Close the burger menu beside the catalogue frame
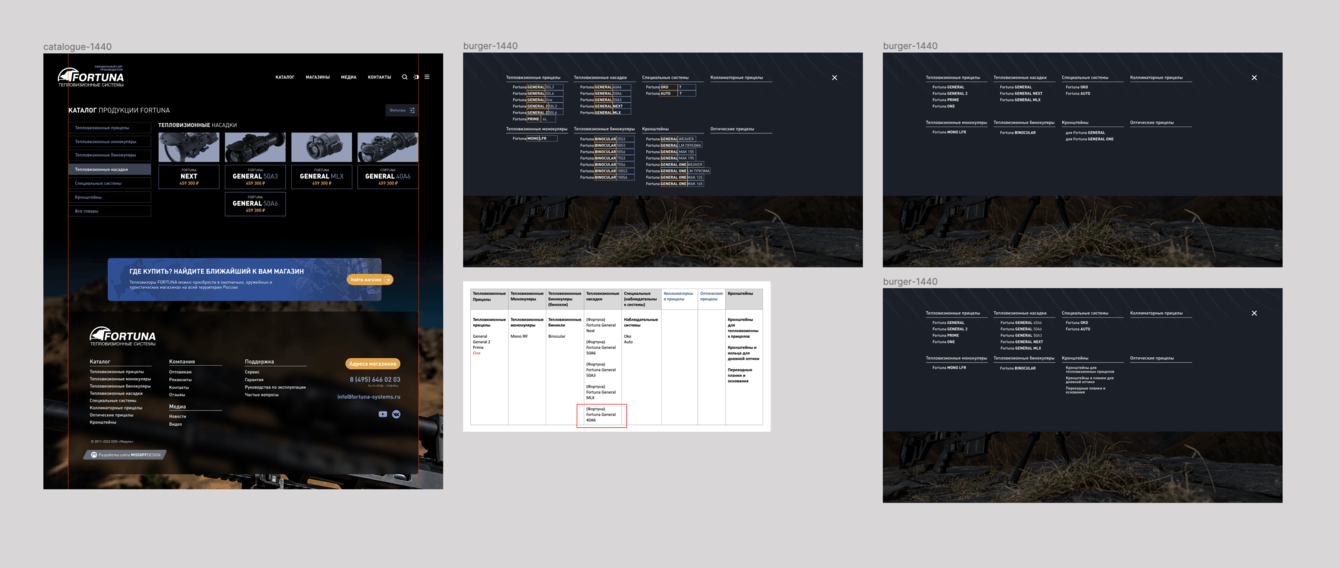Viewport: 1340px width, 568px height. point(835,77)
